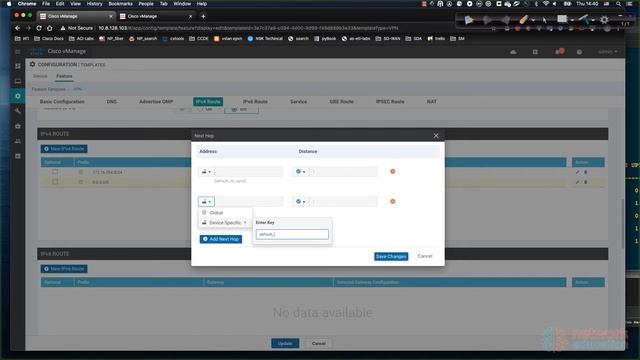Open the help question-mark icon in header
Screen dimensions: 640x360
pyautogui.click(x=579, y=52)
